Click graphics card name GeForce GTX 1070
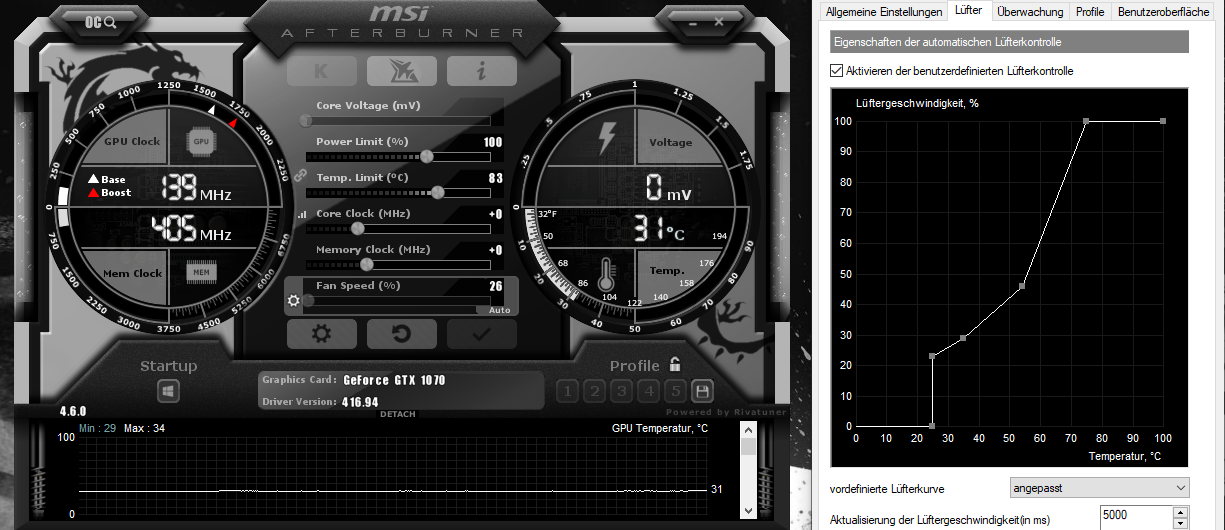 coord(394,380)
